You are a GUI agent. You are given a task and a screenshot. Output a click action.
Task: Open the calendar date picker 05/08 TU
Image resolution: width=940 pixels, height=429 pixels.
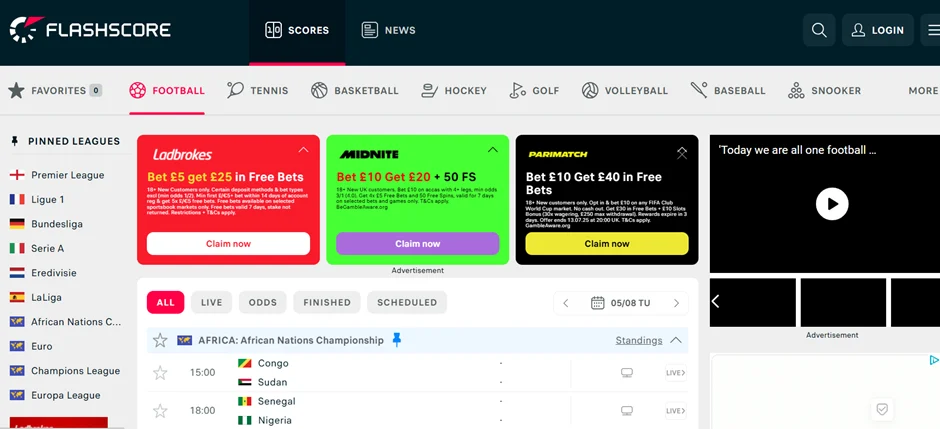point(621,303)
